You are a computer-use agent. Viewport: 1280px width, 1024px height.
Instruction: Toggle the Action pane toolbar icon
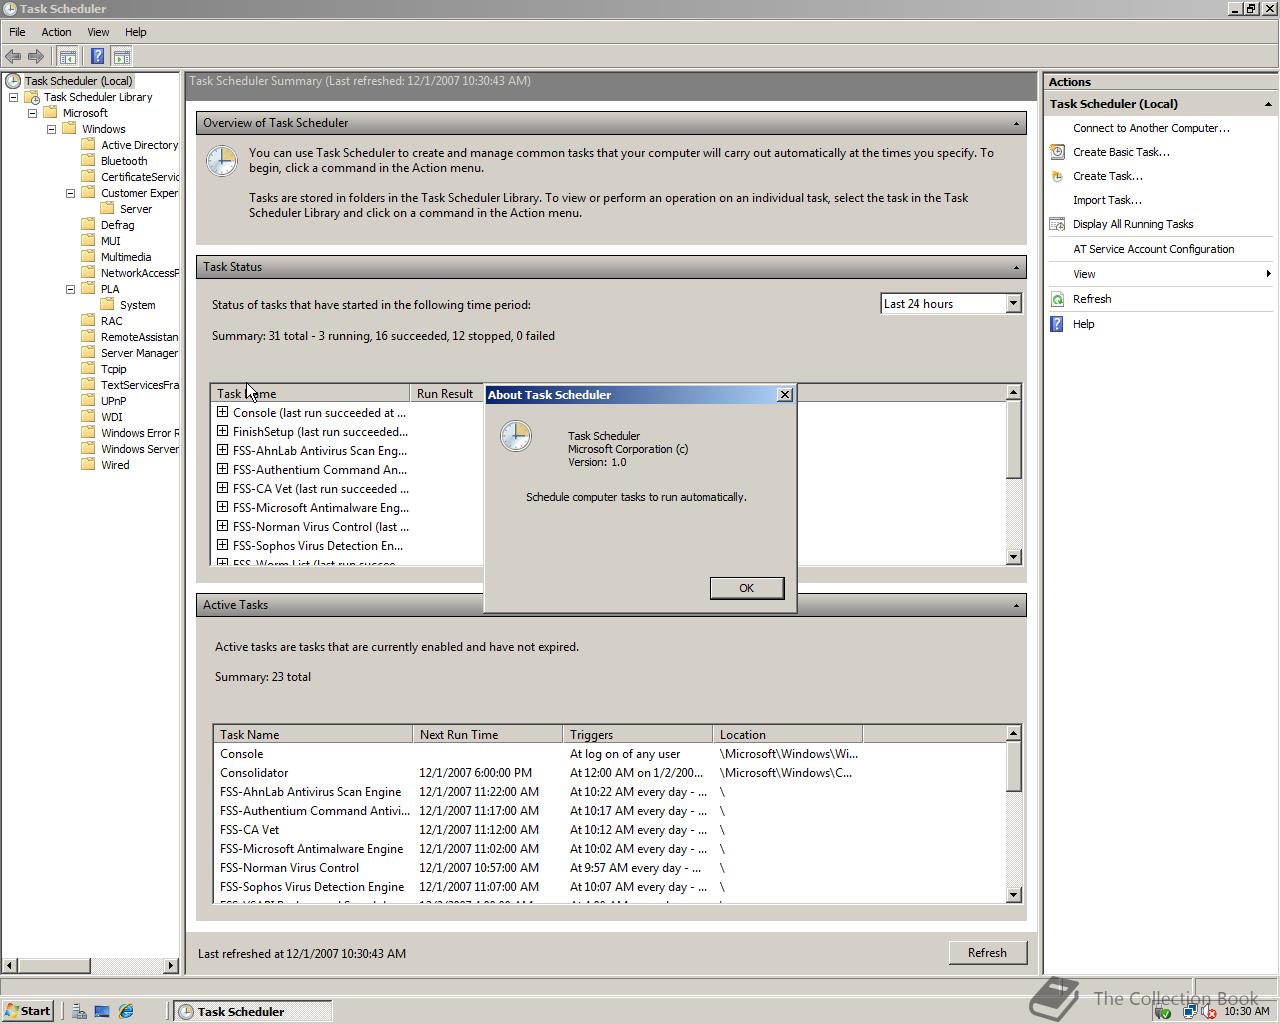(122, 57)
